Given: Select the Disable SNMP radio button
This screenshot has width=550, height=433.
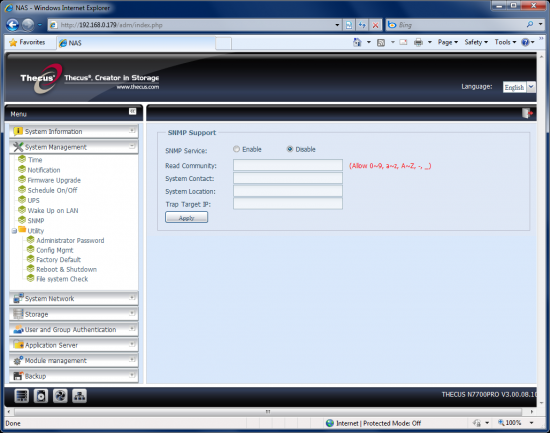Looking at the screenshot, I should point(290,149).
